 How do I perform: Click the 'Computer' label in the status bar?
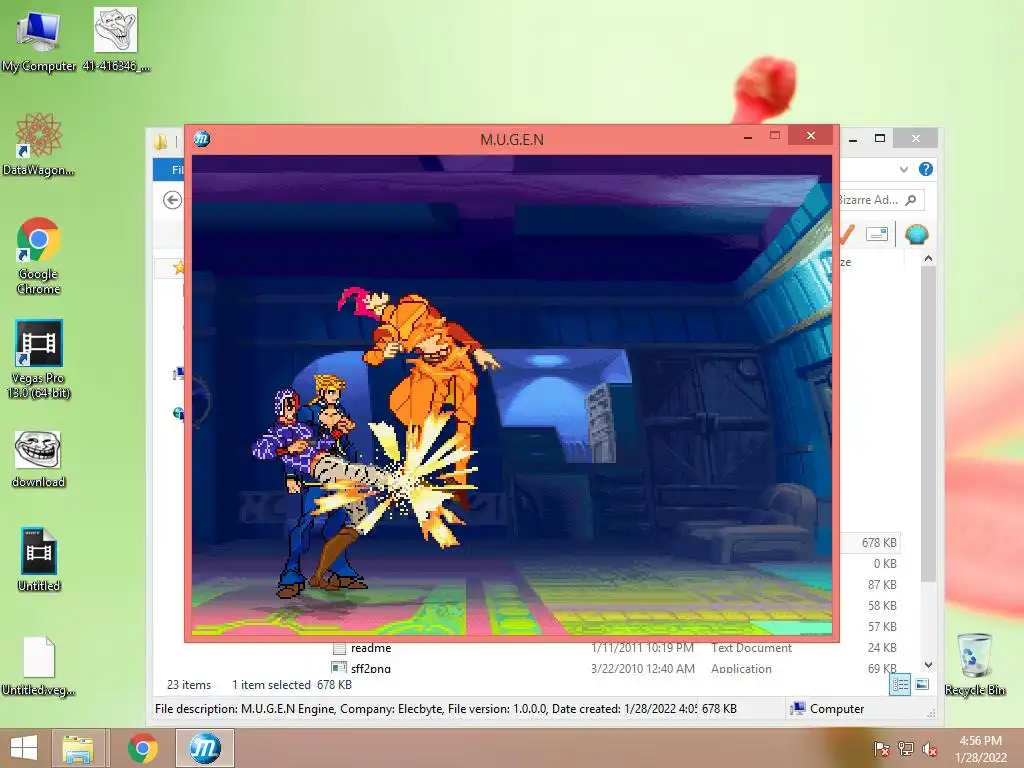837,709
